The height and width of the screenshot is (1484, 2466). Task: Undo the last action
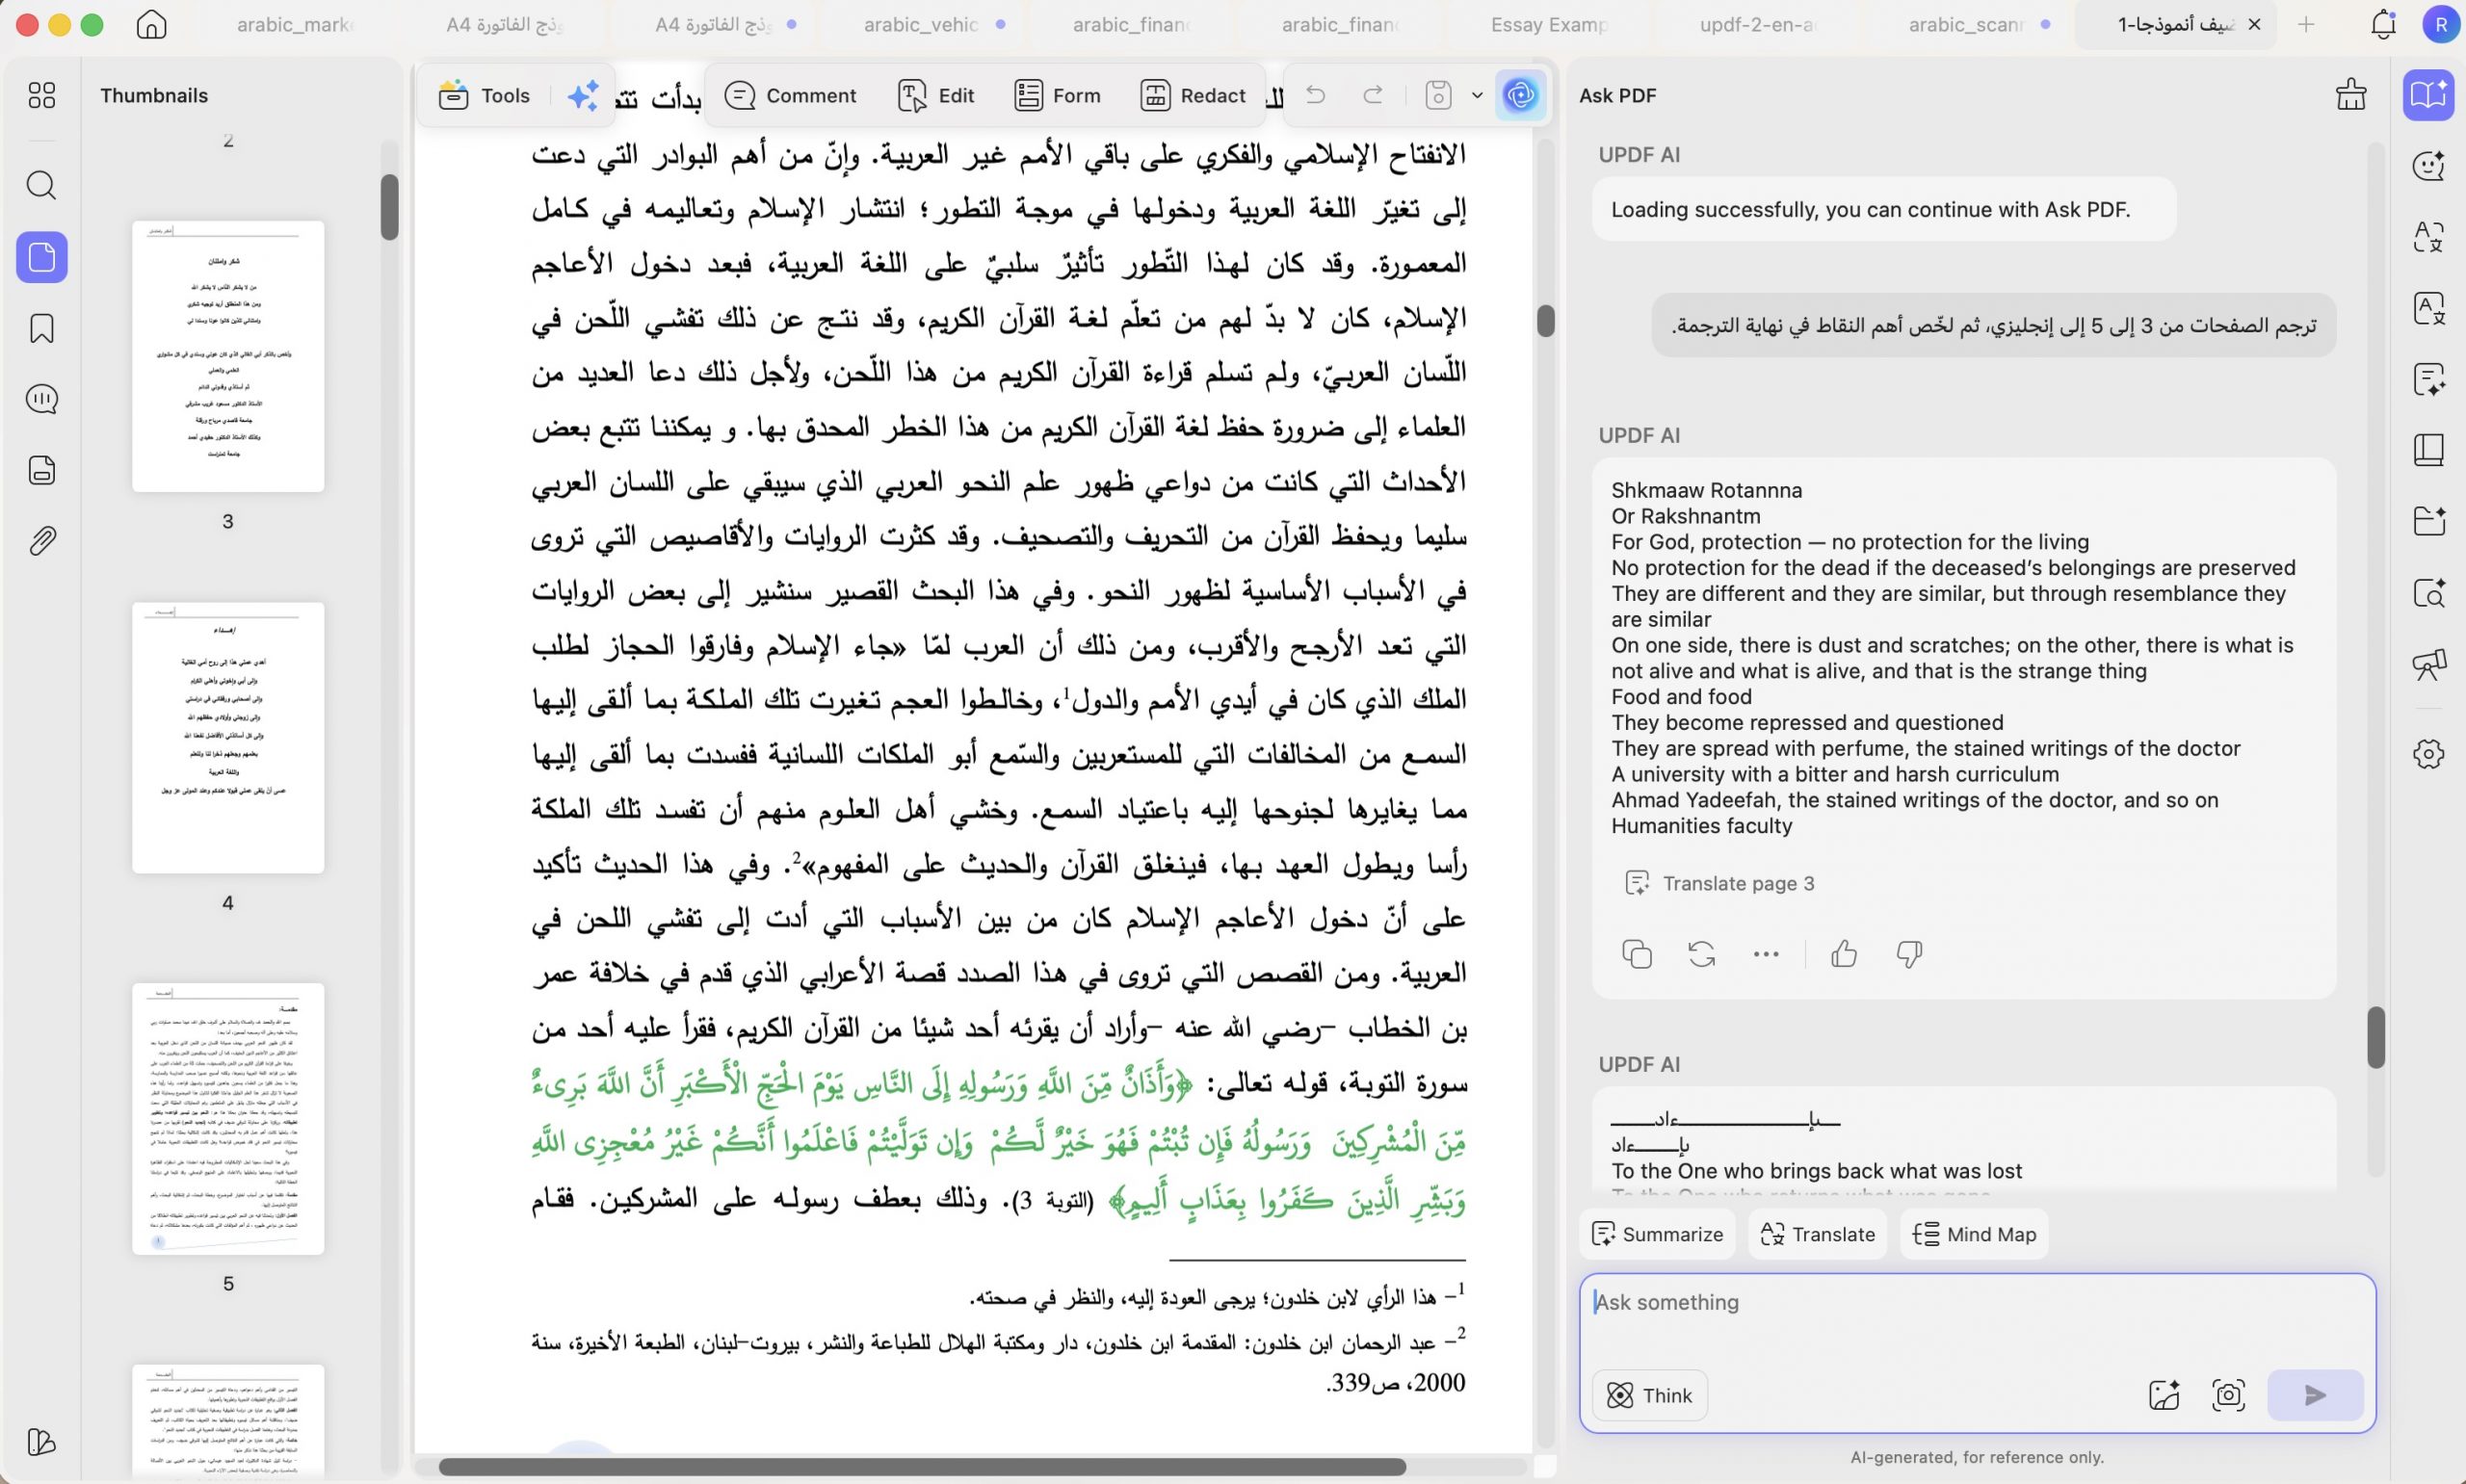[1316, 95]
